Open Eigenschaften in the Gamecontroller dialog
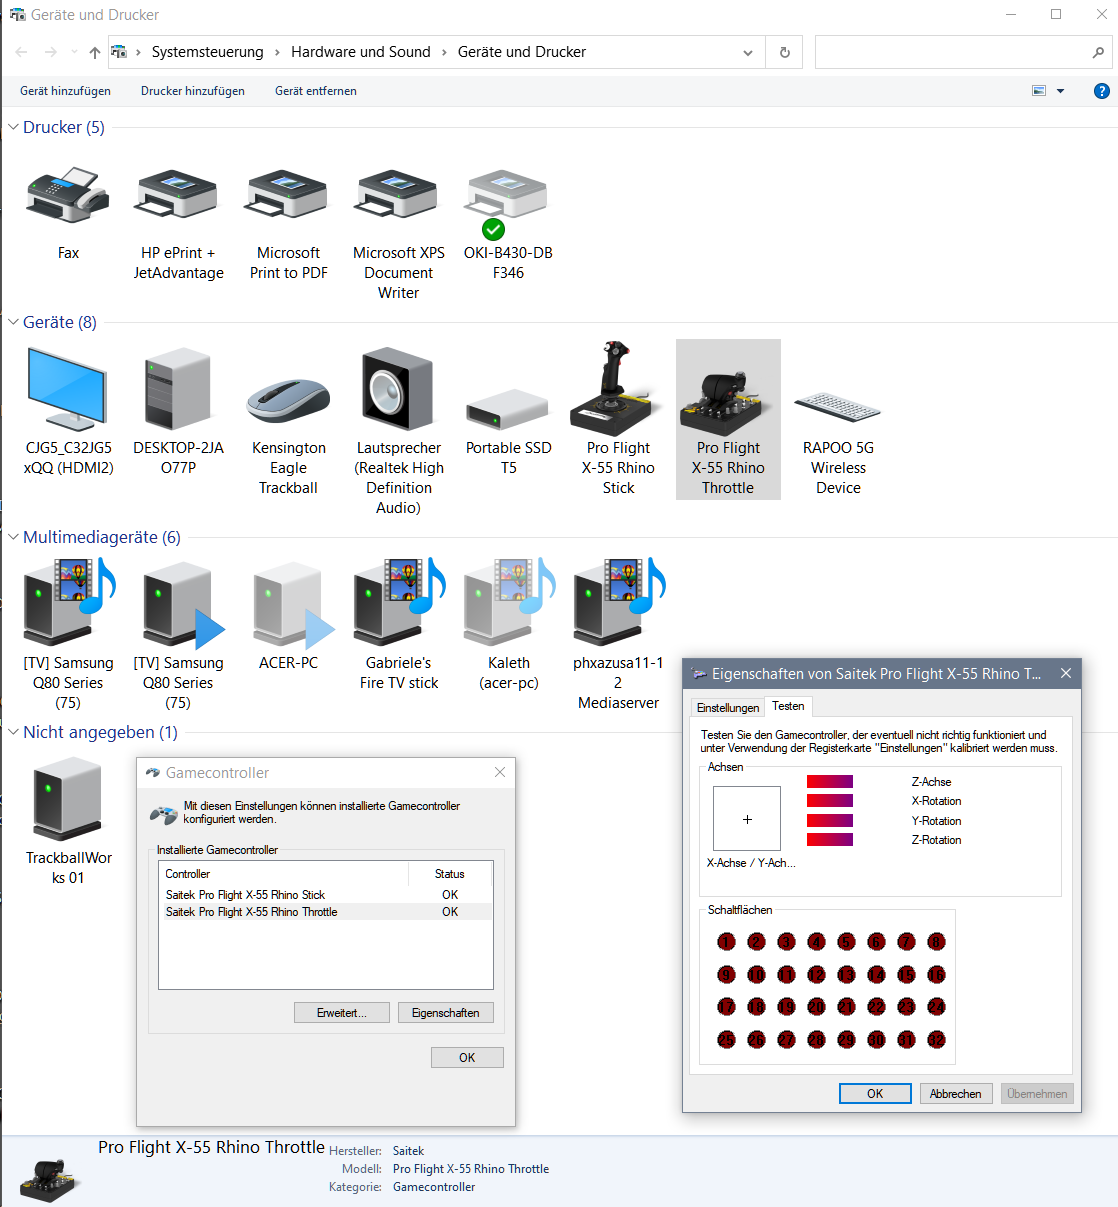This screenshot has height=1207, width=1118. 446,1013
